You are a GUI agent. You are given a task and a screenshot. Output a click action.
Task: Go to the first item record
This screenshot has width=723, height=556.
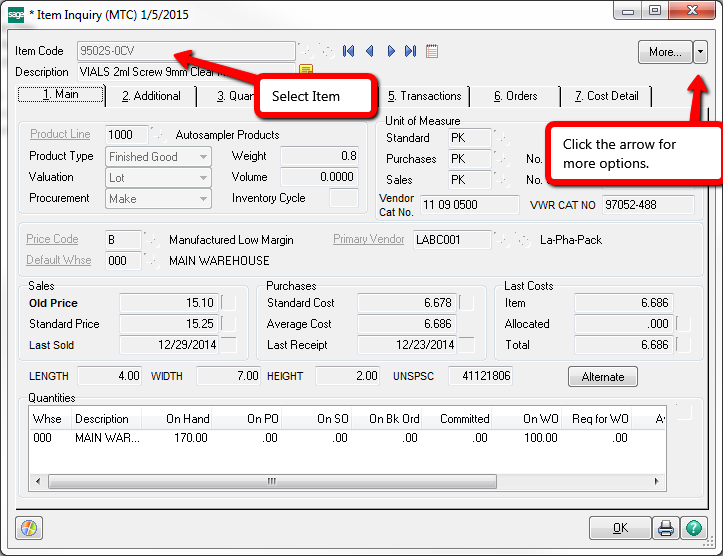[349, 51]
